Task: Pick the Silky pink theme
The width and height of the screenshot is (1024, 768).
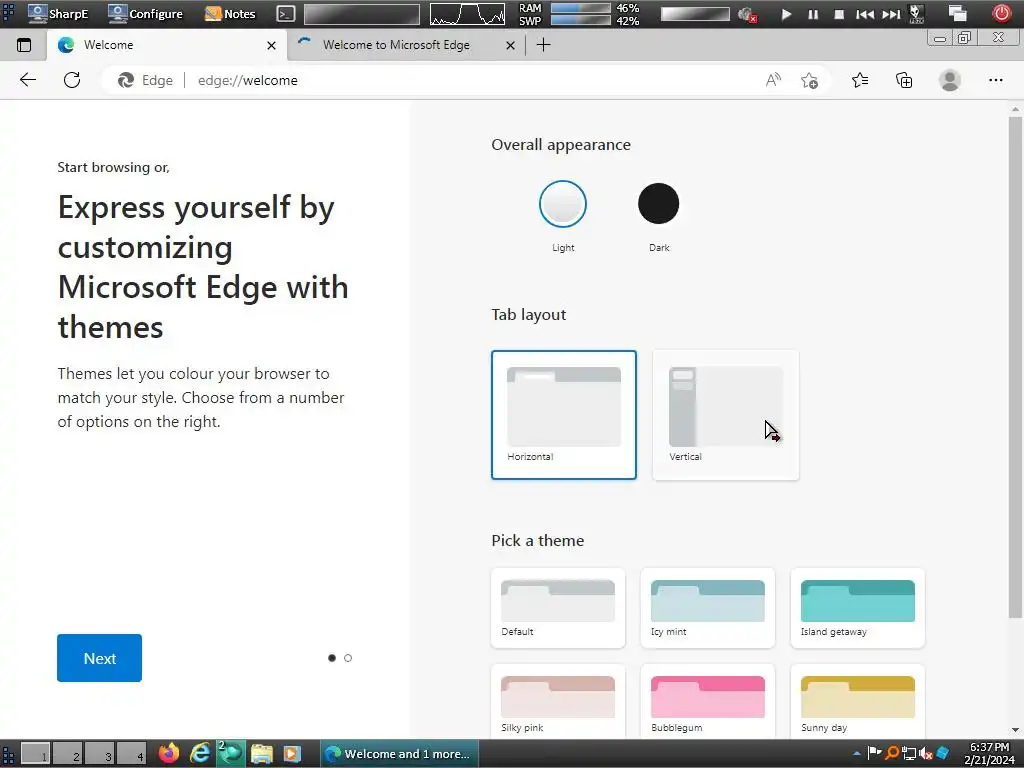Action: coord(558,702)
